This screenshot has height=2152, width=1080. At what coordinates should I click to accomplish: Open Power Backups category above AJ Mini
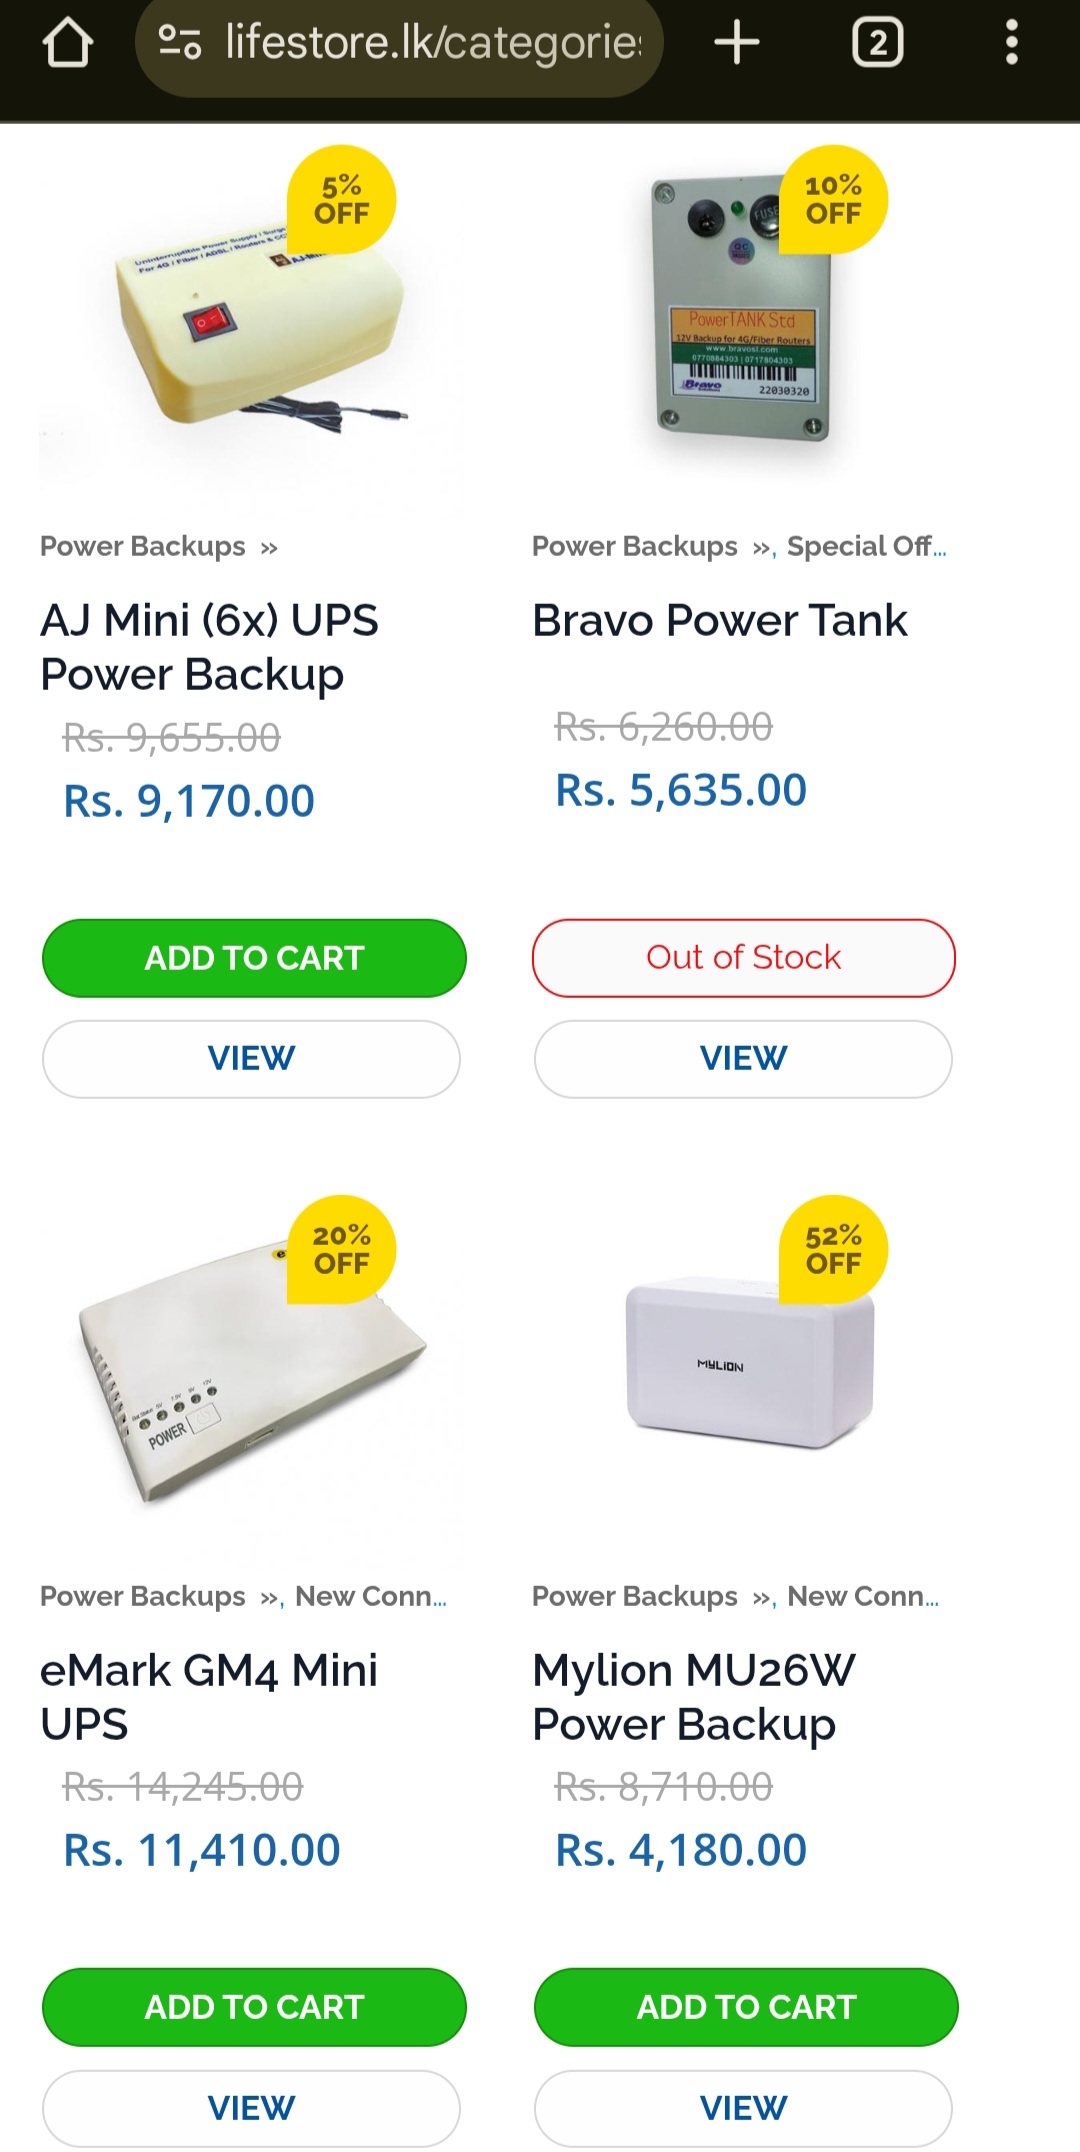click(143, 546)
